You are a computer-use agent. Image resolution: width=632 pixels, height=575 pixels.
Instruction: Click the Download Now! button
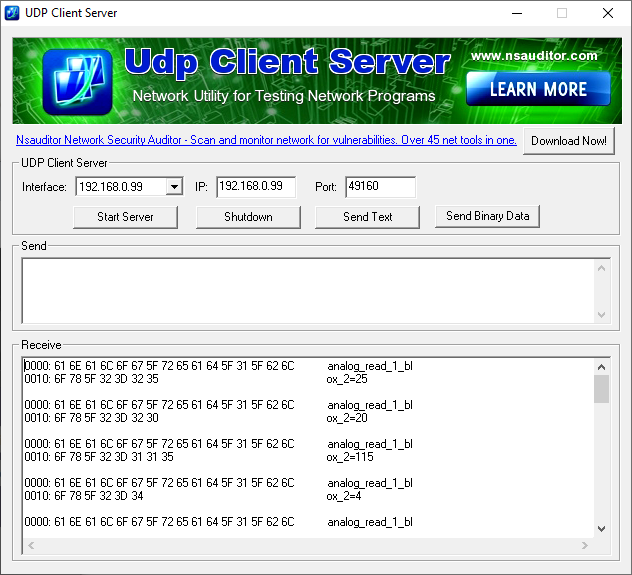click(x=568, y=141)
